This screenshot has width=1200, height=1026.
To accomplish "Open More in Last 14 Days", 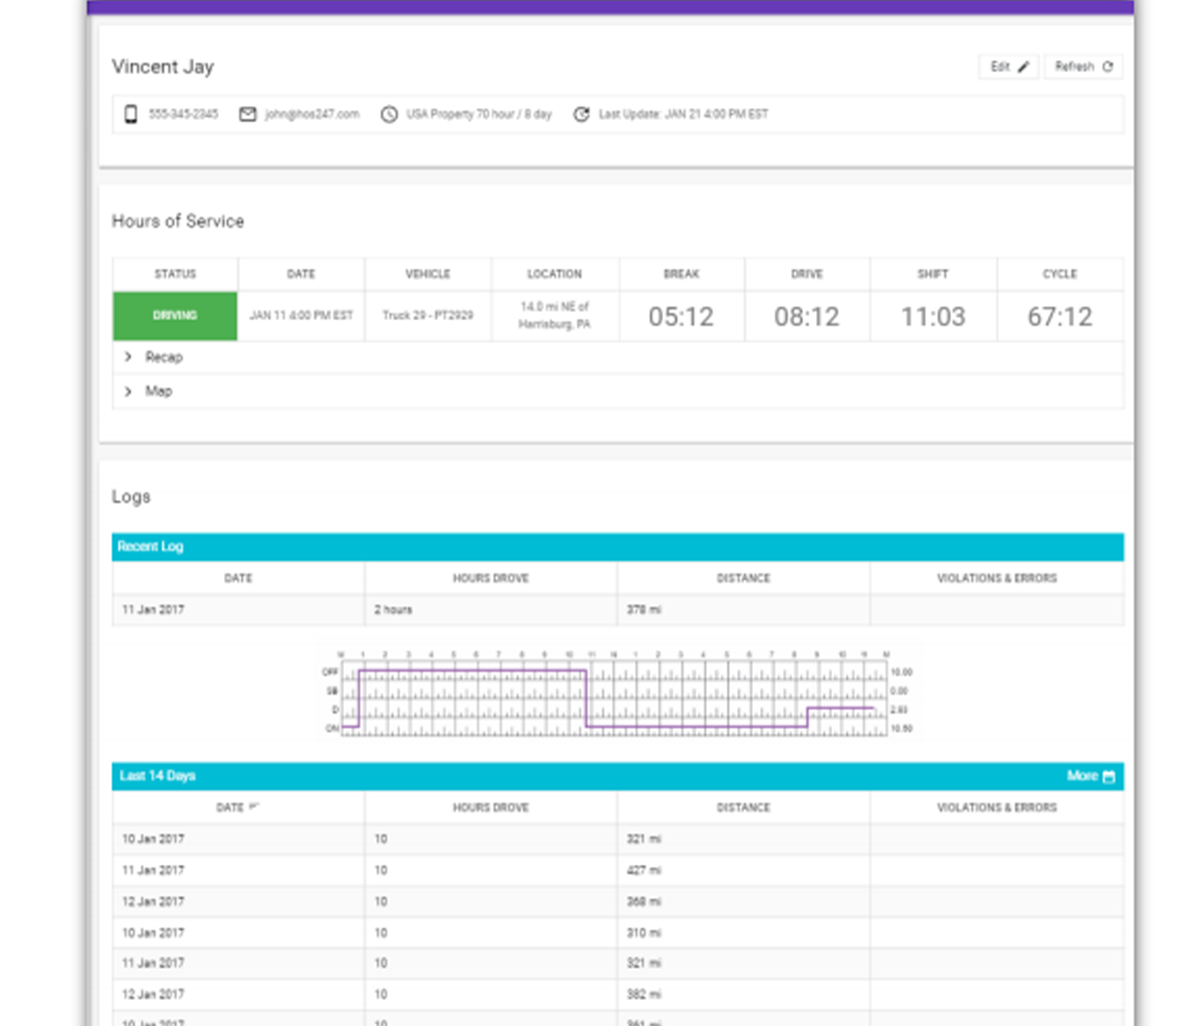I will pos(1082,776).
